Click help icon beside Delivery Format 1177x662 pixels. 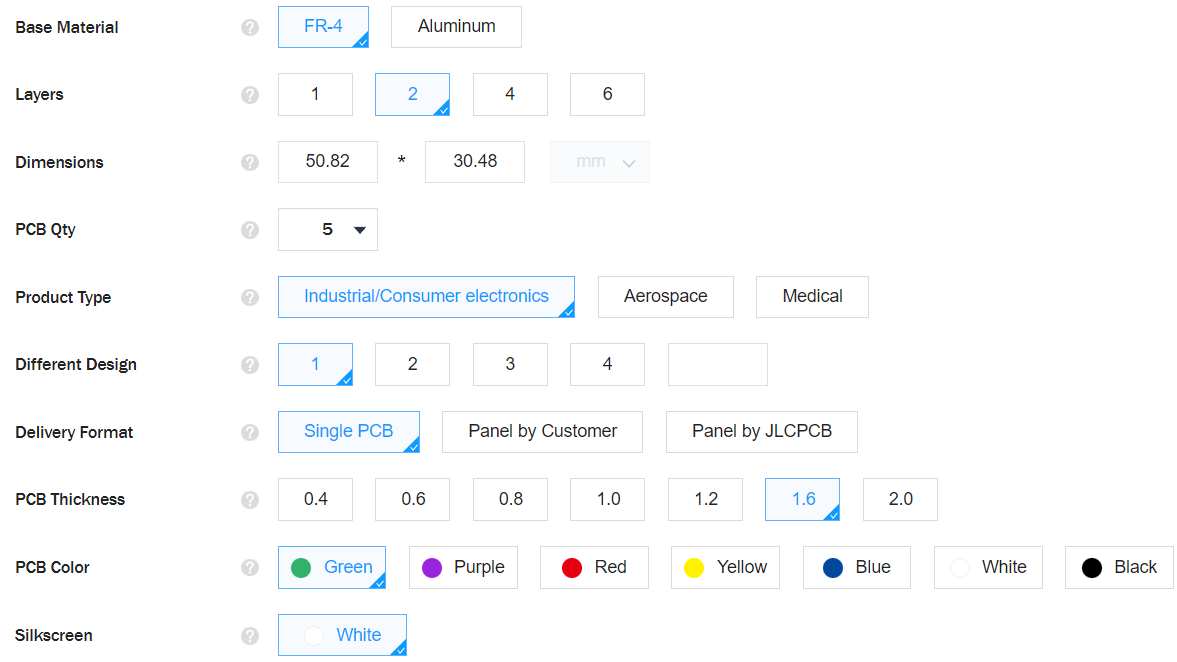(250, 432)
